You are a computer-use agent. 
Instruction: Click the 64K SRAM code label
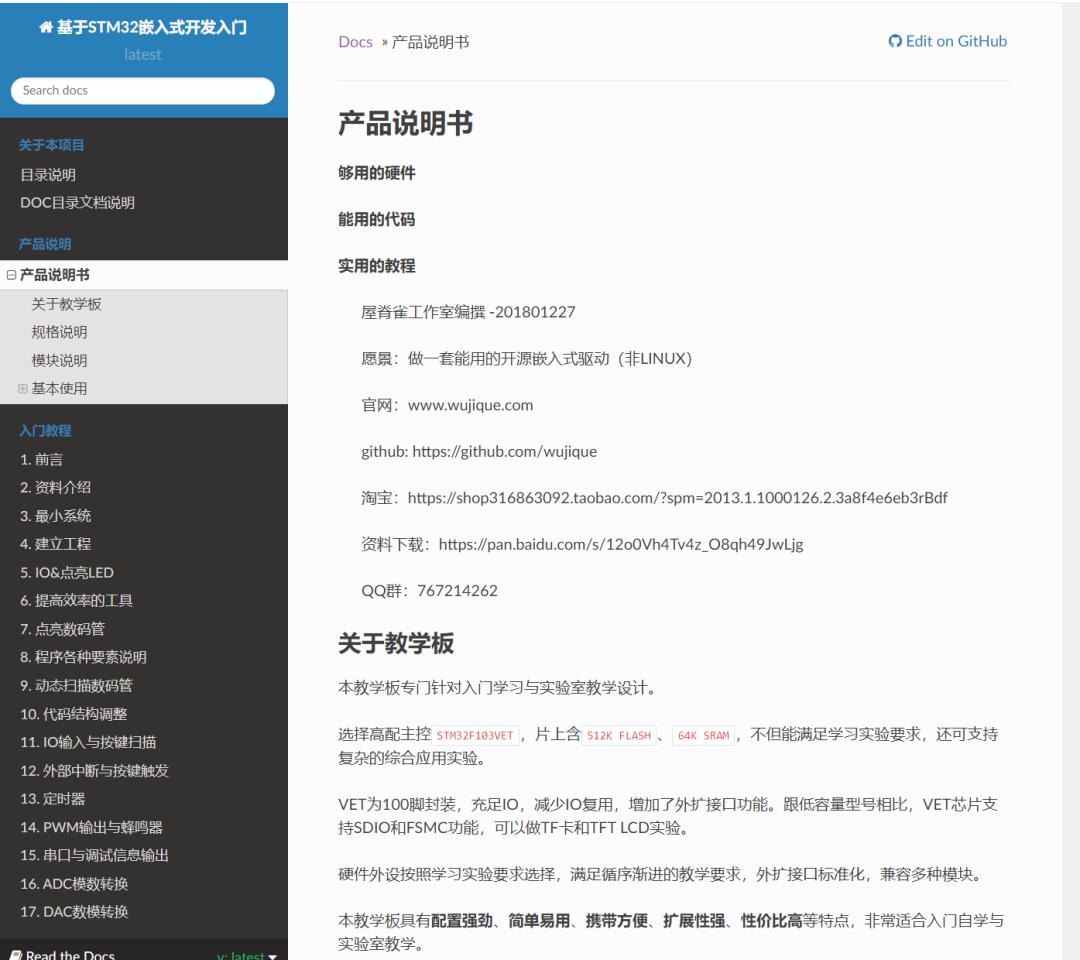pos(703,735)
